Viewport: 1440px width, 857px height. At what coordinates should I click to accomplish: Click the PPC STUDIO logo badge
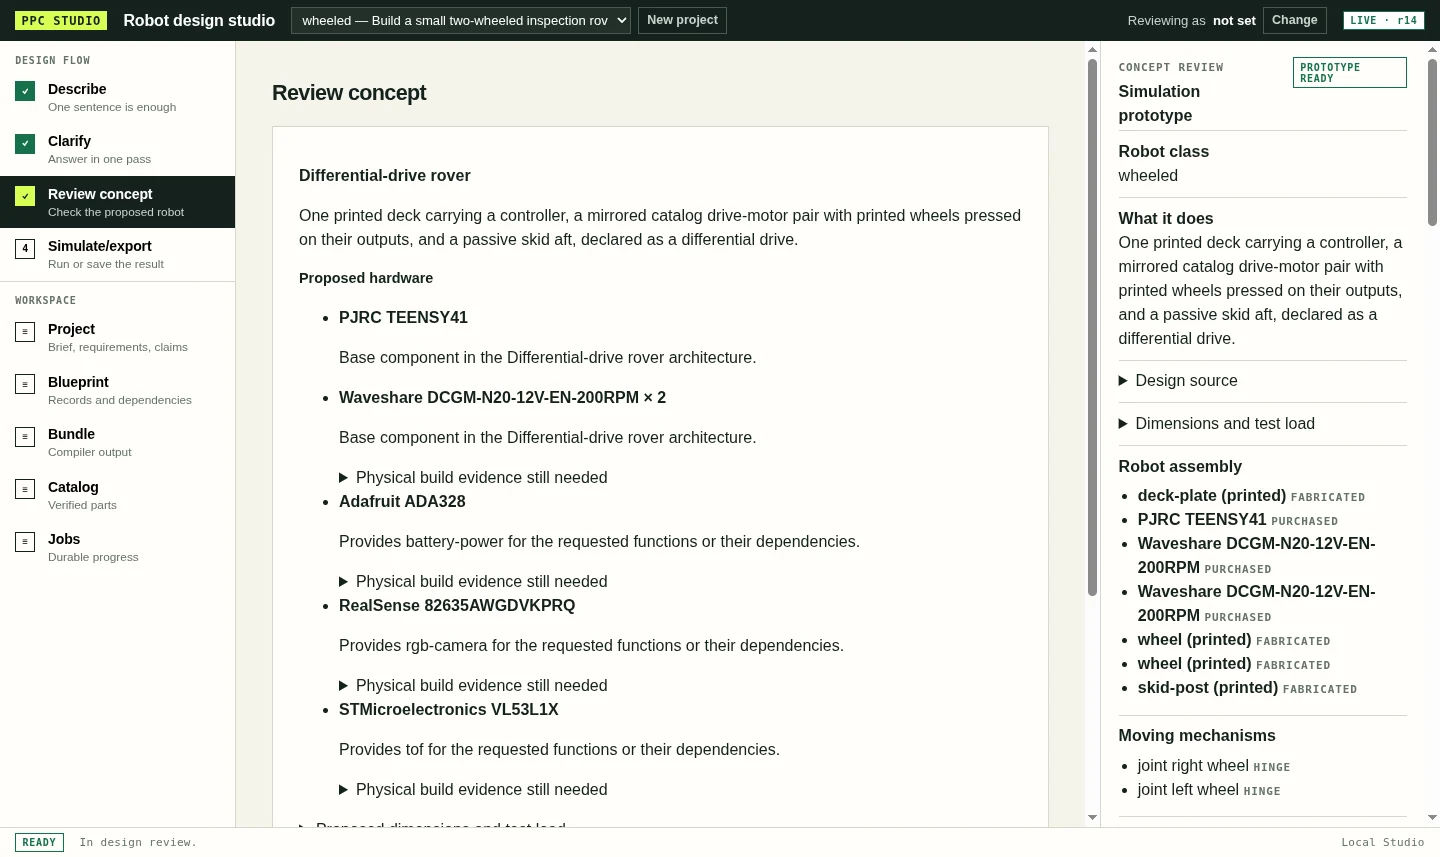coord(61,20)
